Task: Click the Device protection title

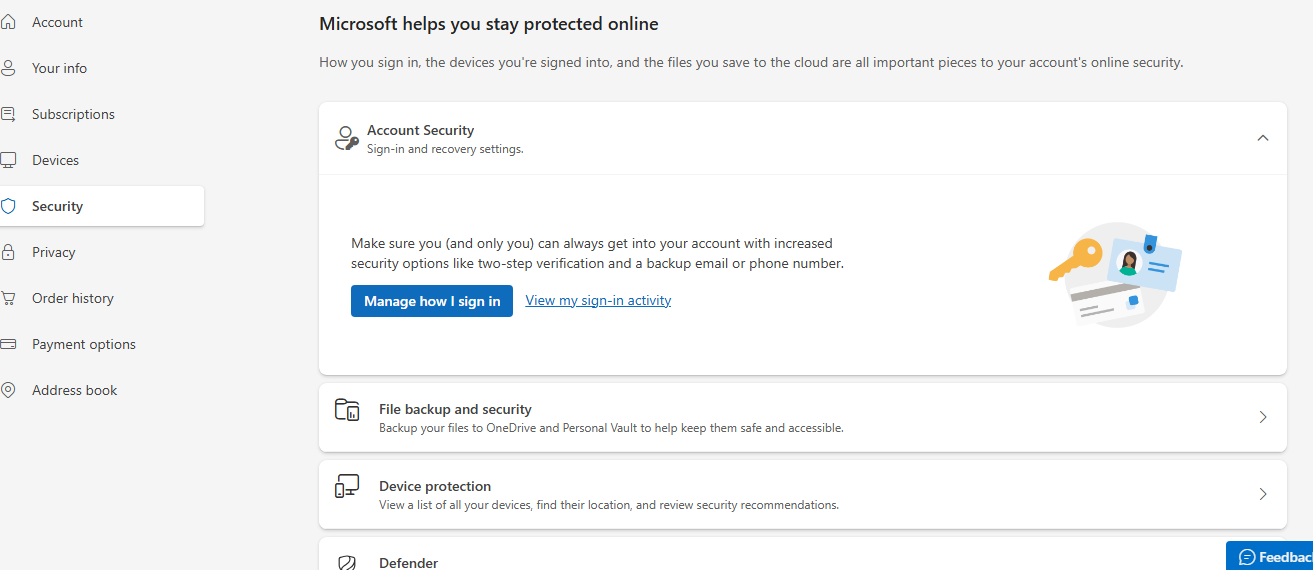Action: (435, 486)
